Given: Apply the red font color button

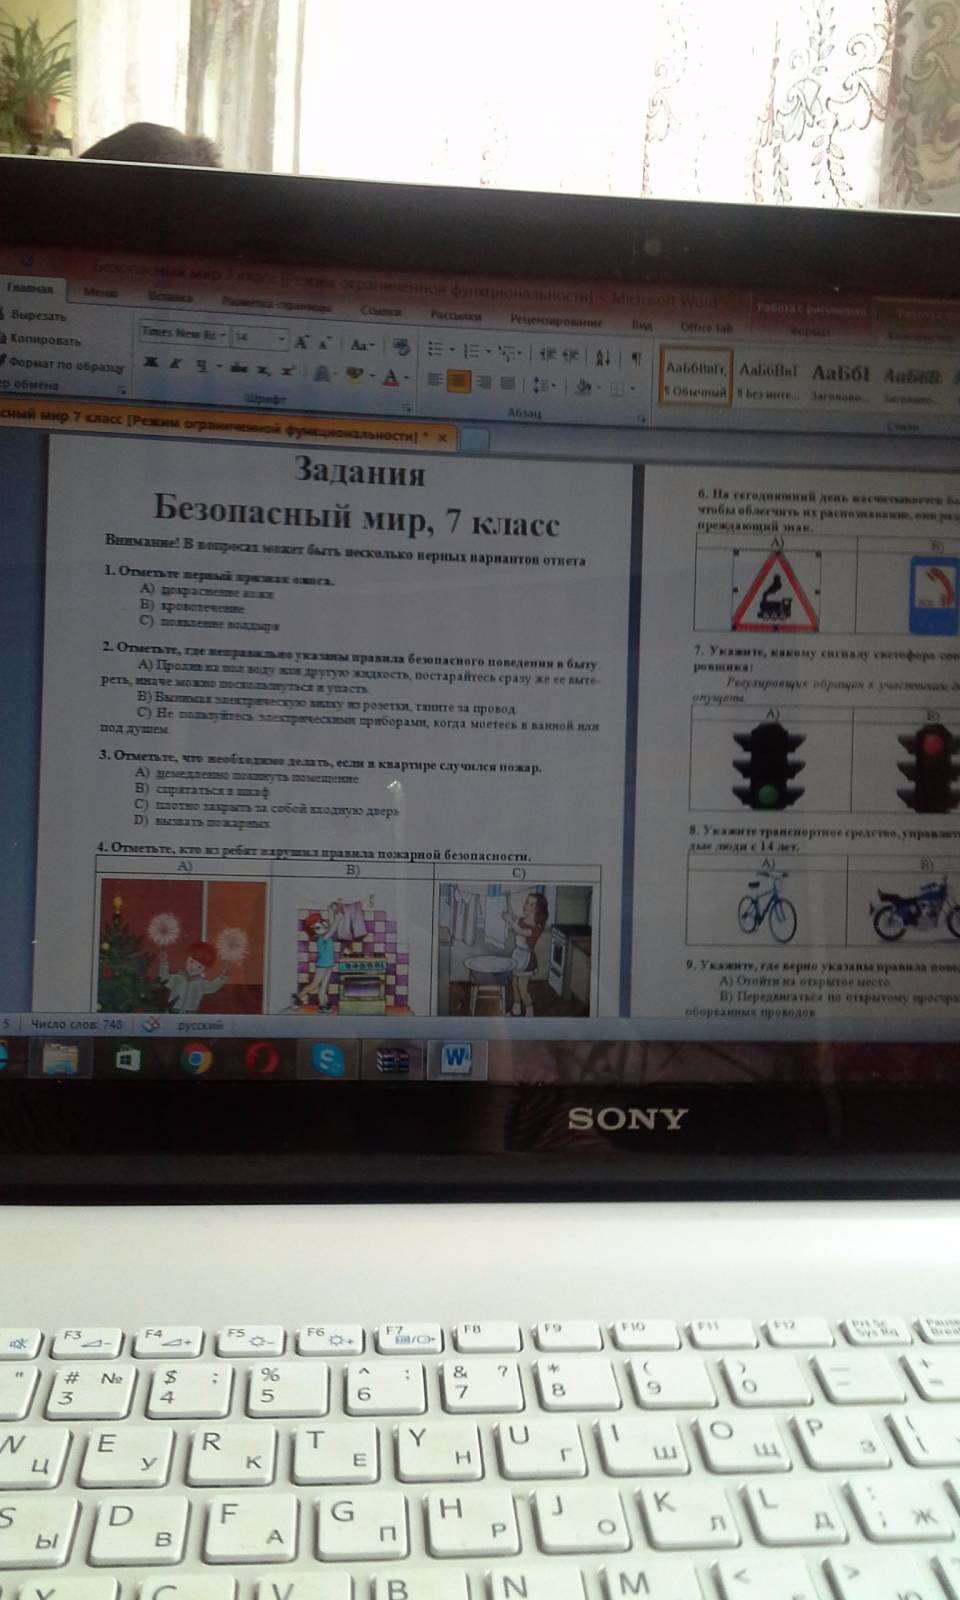Looking at the screenshot, I should coord(391,377).
